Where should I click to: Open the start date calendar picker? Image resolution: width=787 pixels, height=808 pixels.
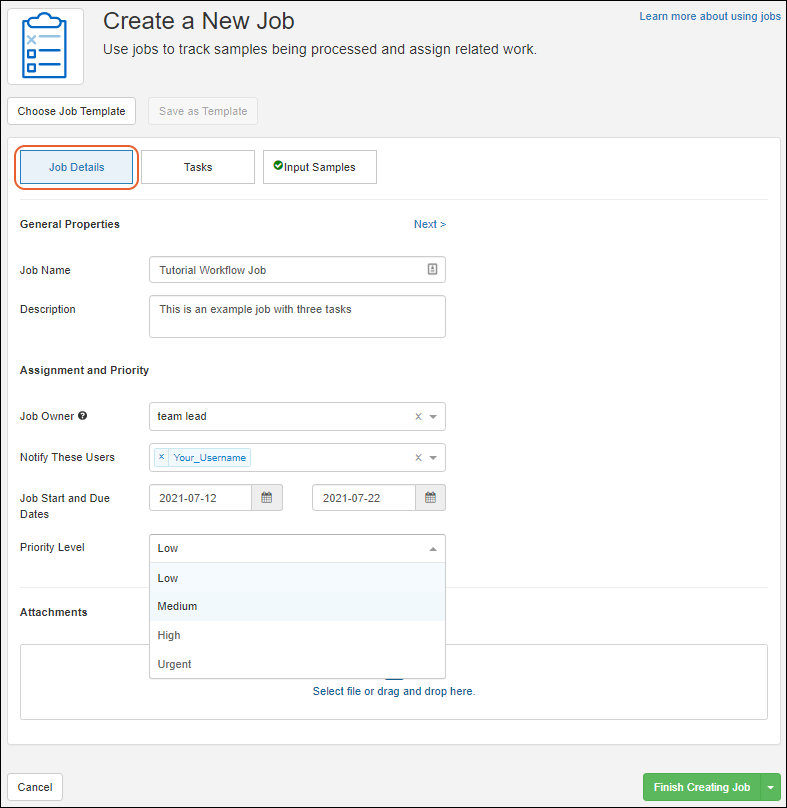(x=267, y=498)
